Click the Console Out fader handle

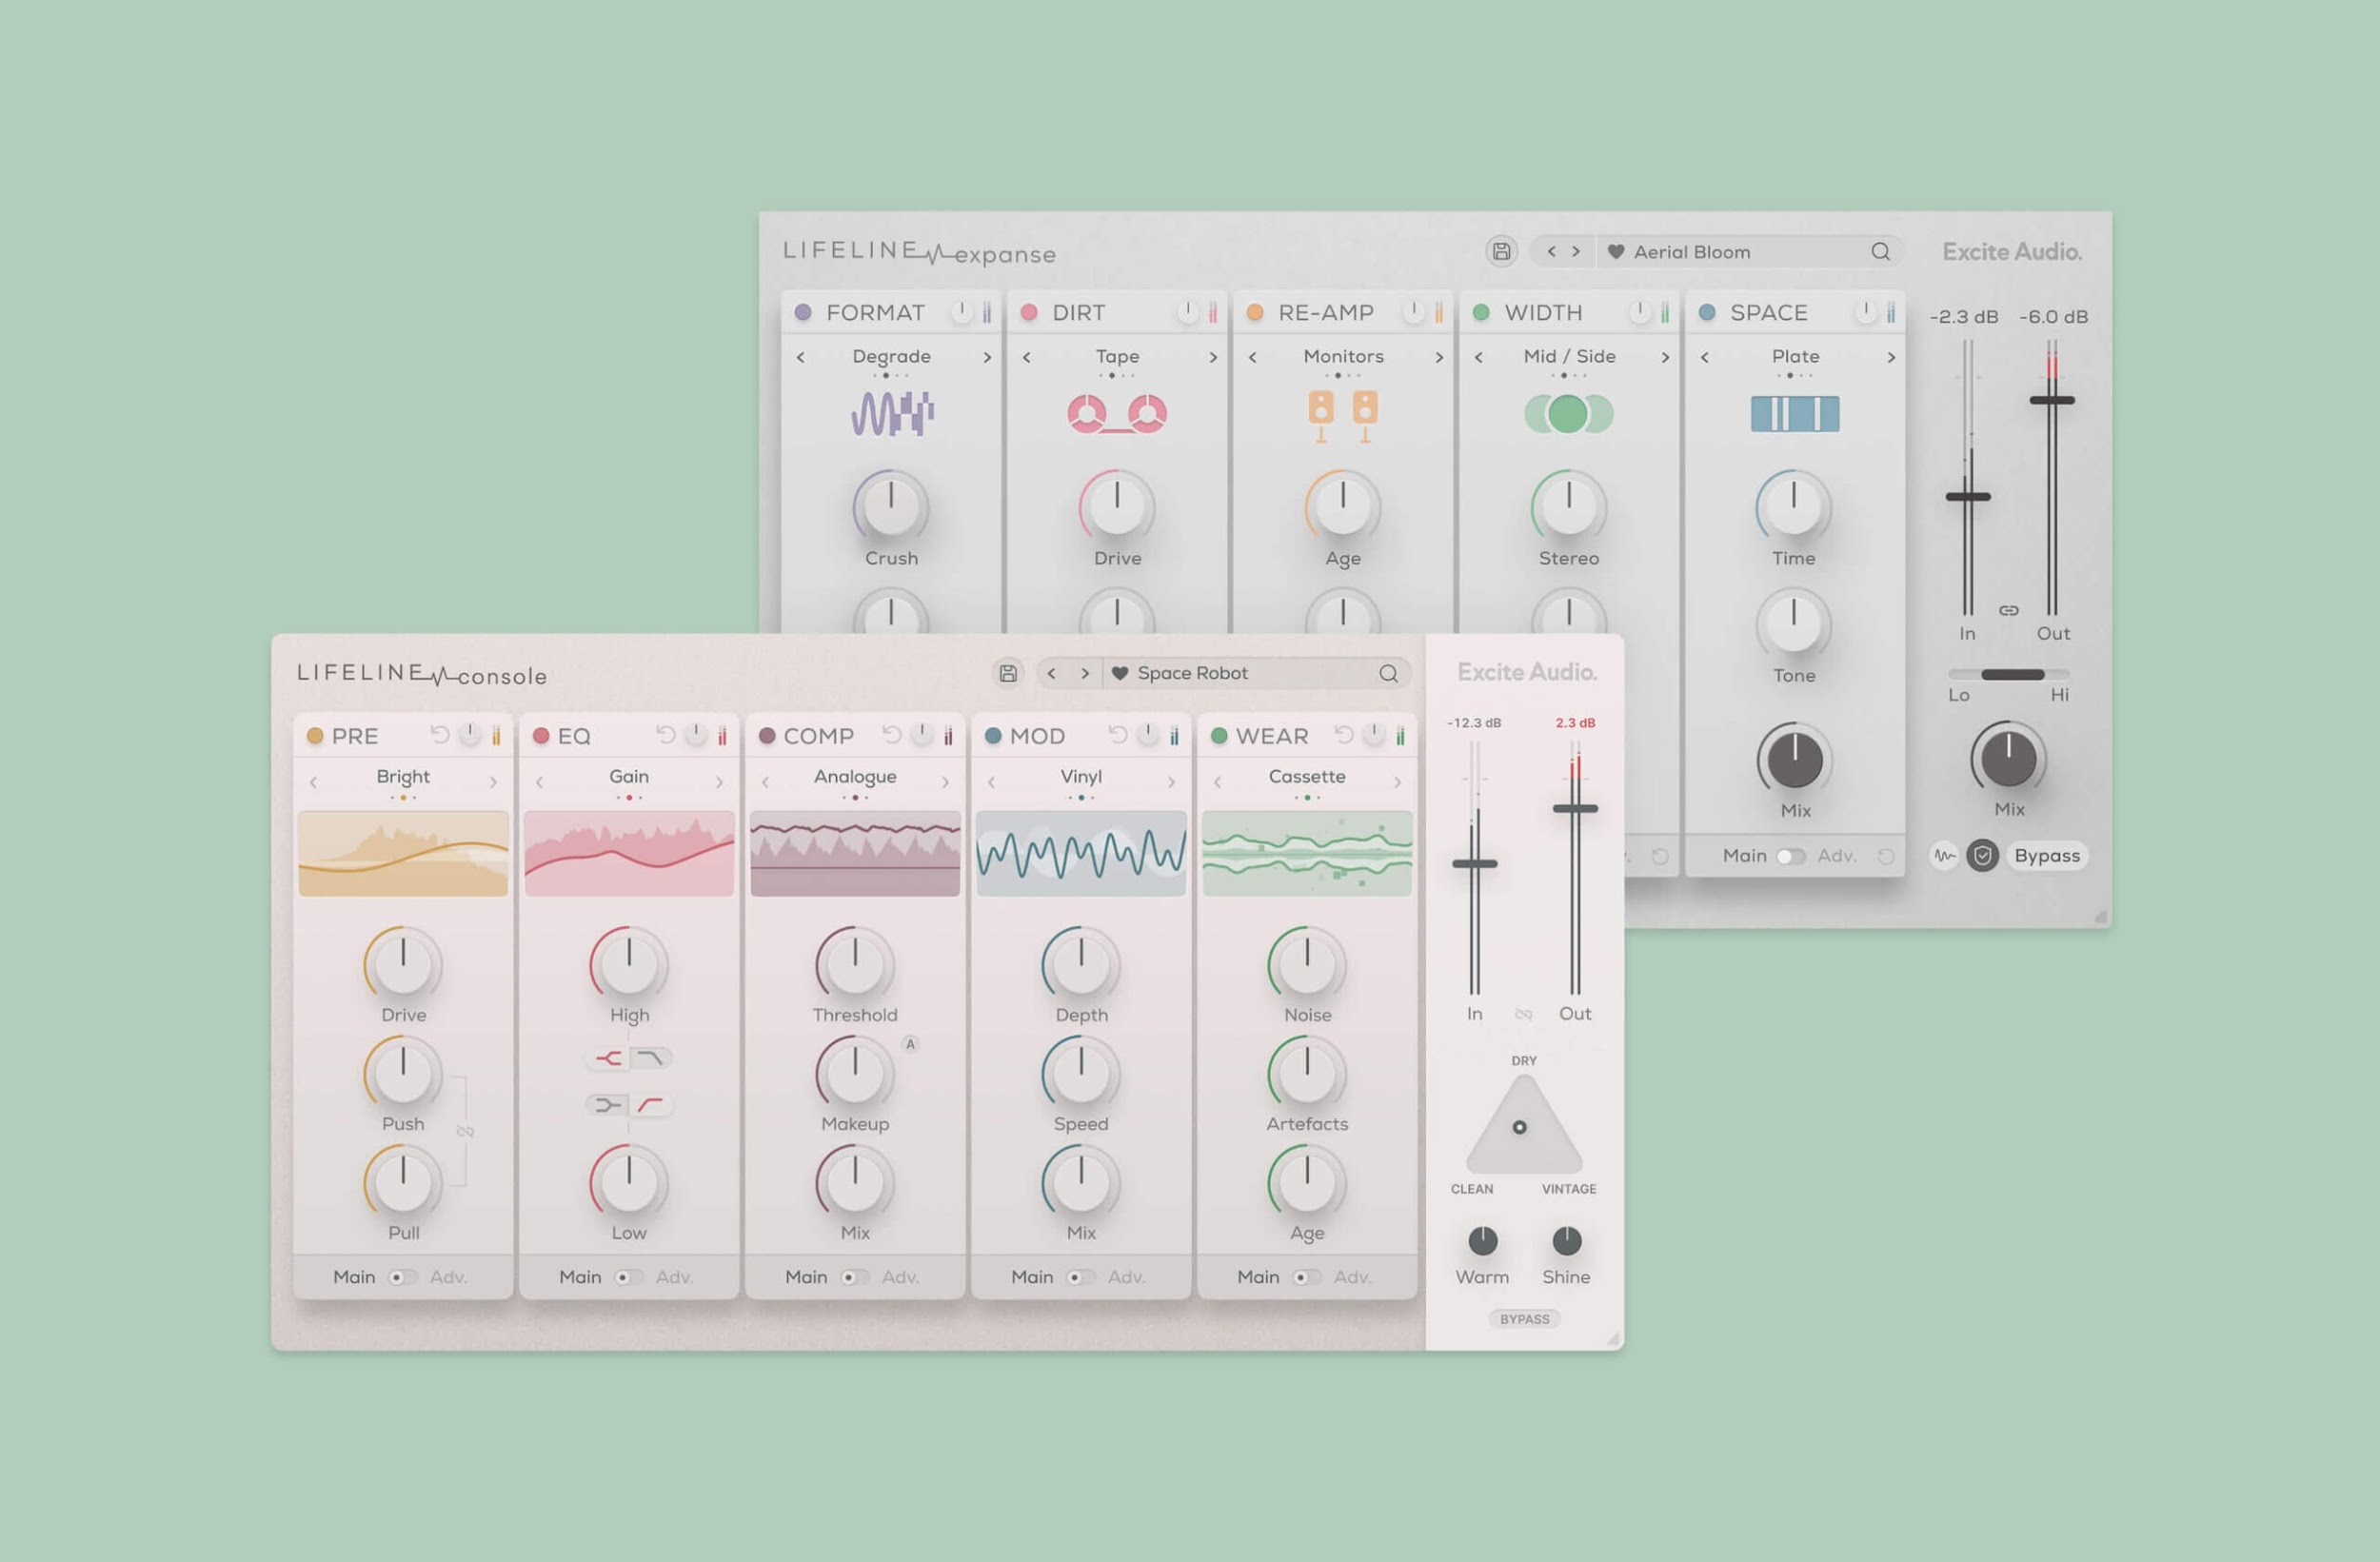pyautogui.click(x=1575, y=808)
